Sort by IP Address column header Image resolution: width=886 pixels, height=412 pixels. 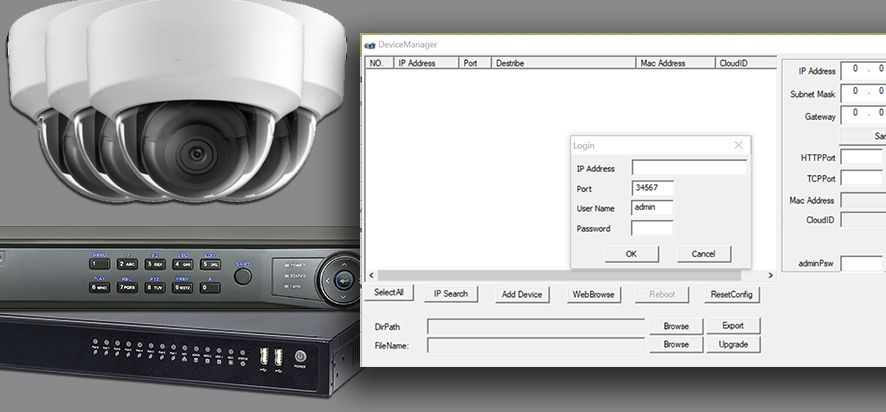[x=426, y=63]
